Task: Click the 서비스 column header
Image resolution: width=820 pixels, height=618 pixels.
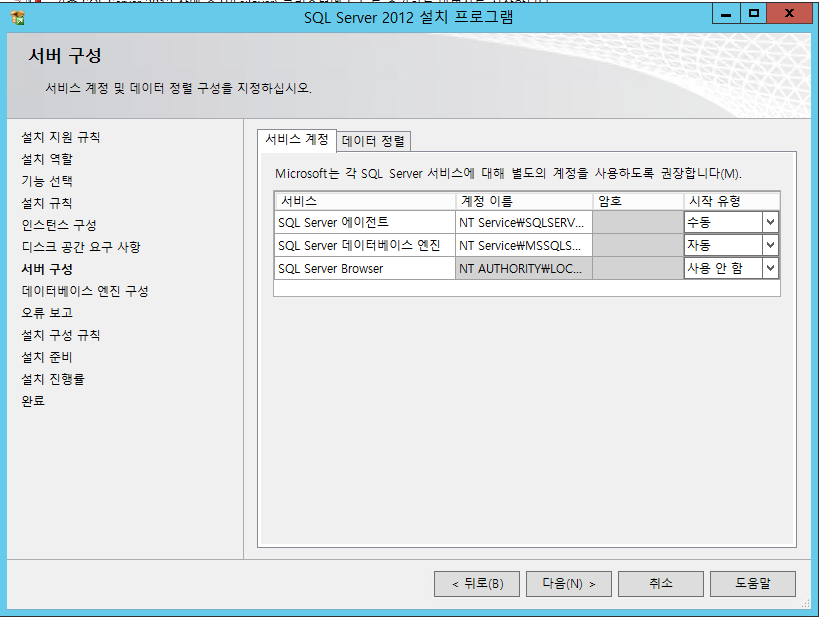Action: click(x=364, y=201)
